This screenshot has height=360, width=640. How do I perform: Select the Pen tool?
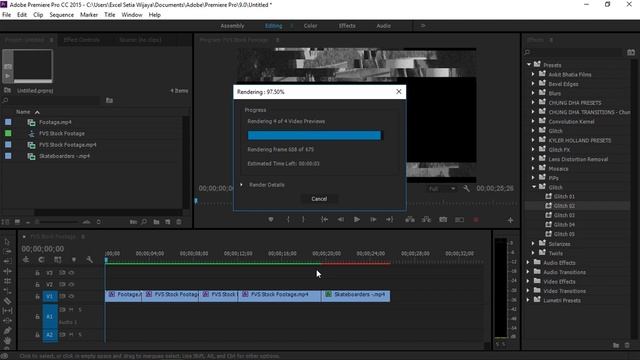[7, 331]
